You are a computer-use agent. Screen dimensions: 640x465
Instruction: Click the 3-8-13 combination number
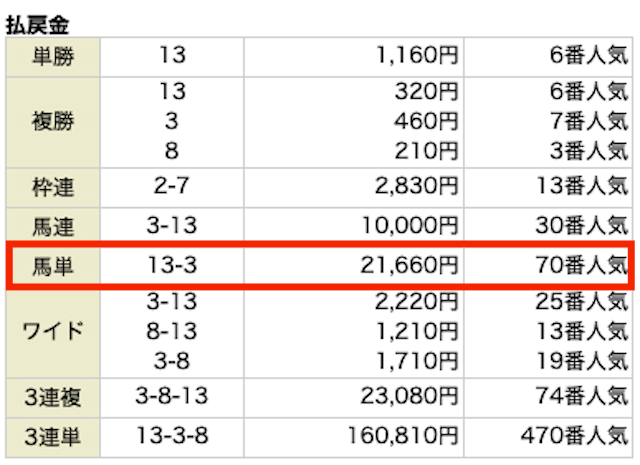172,396
